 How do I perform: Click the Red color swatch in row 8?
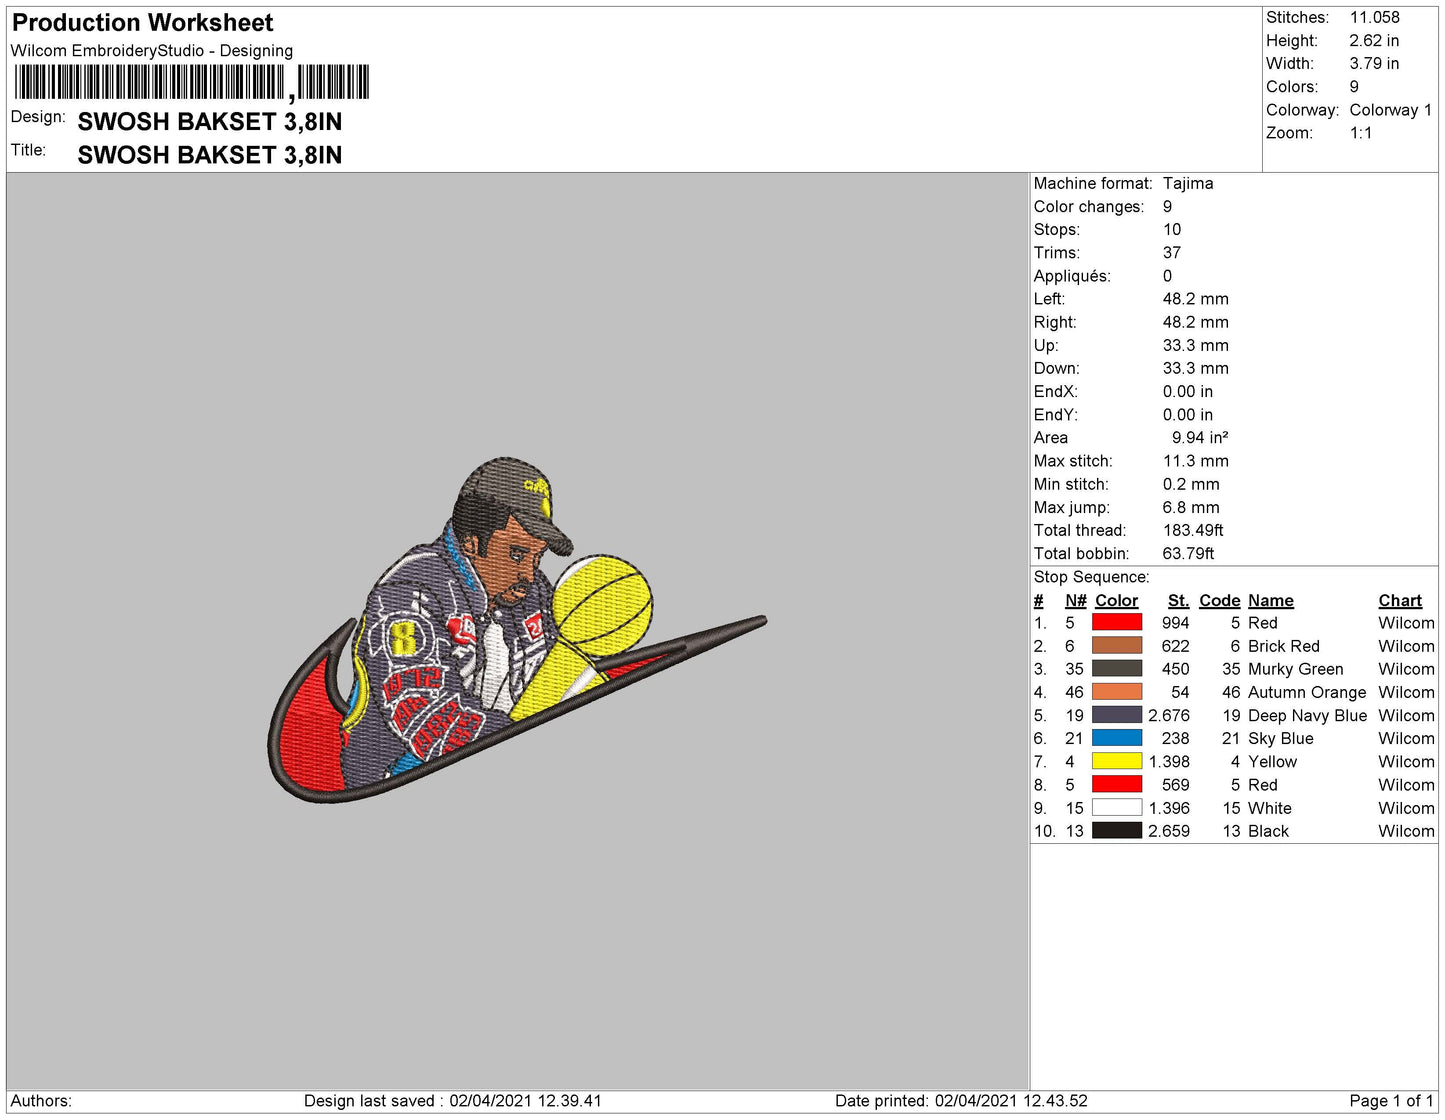tap(1116, 785)
